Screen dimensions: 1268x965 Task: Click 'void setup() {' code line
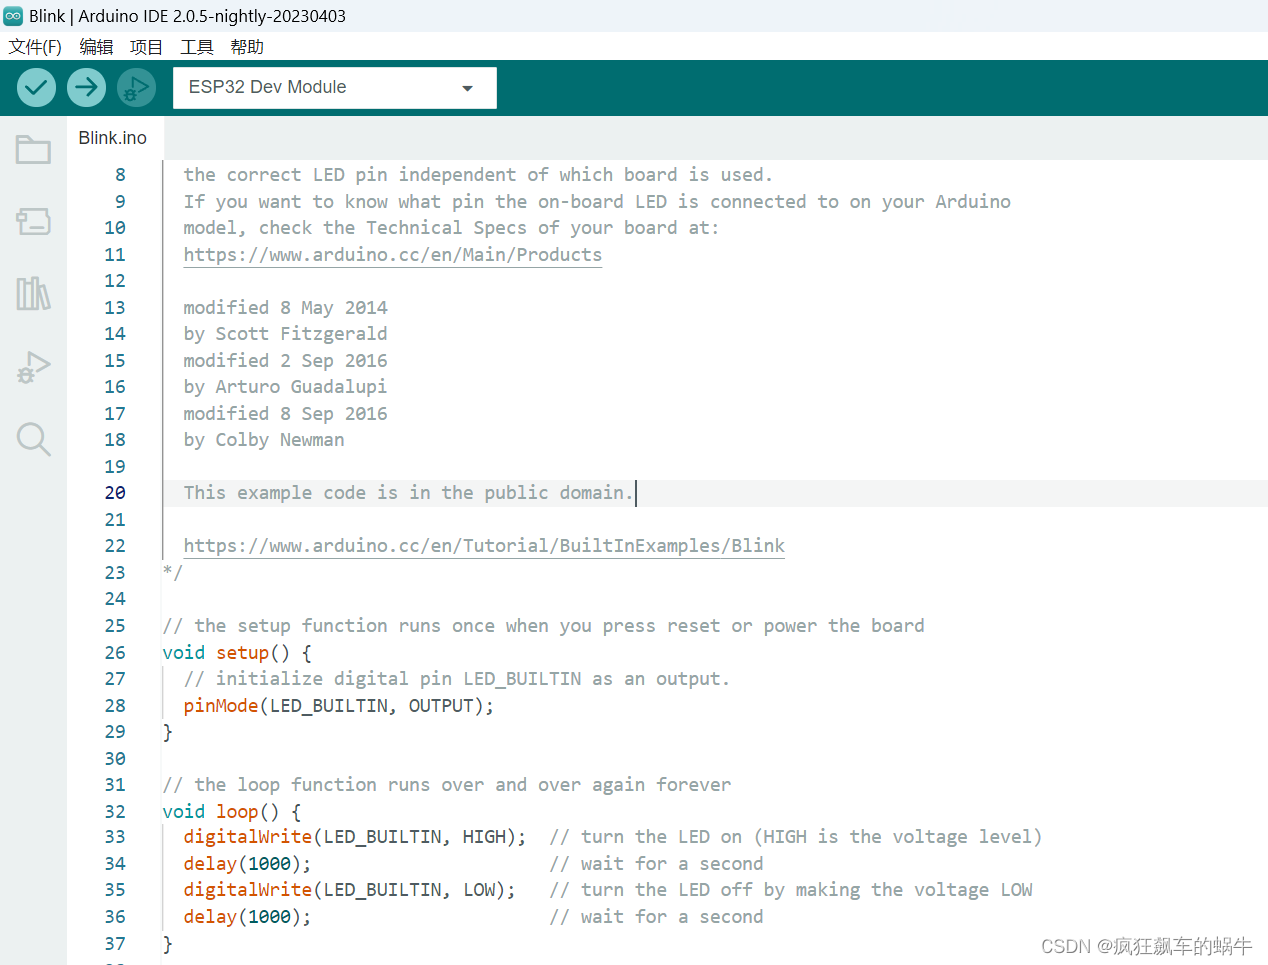pyautogui.click(x=237, y=652)
